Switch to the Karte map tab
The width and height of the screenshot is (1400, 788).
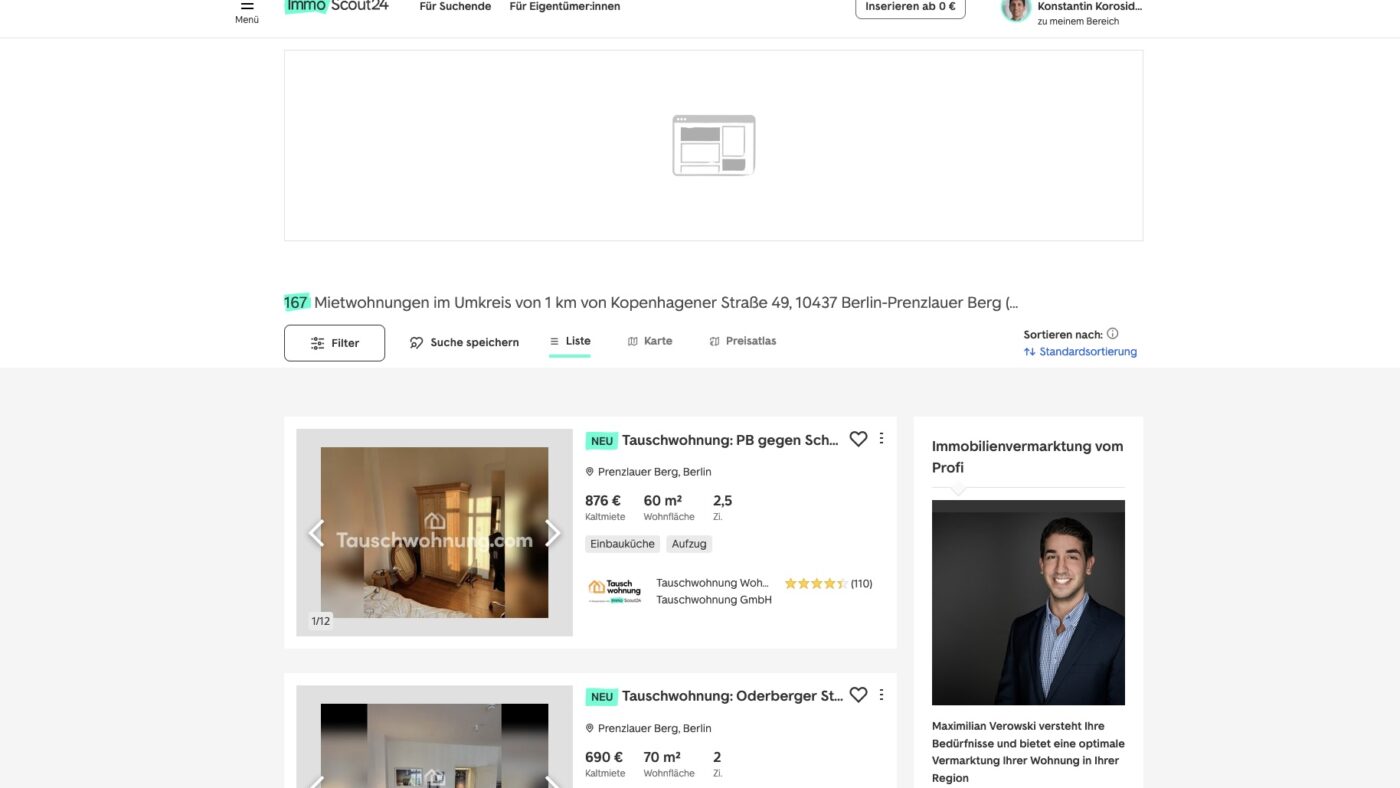click(650, 341)
